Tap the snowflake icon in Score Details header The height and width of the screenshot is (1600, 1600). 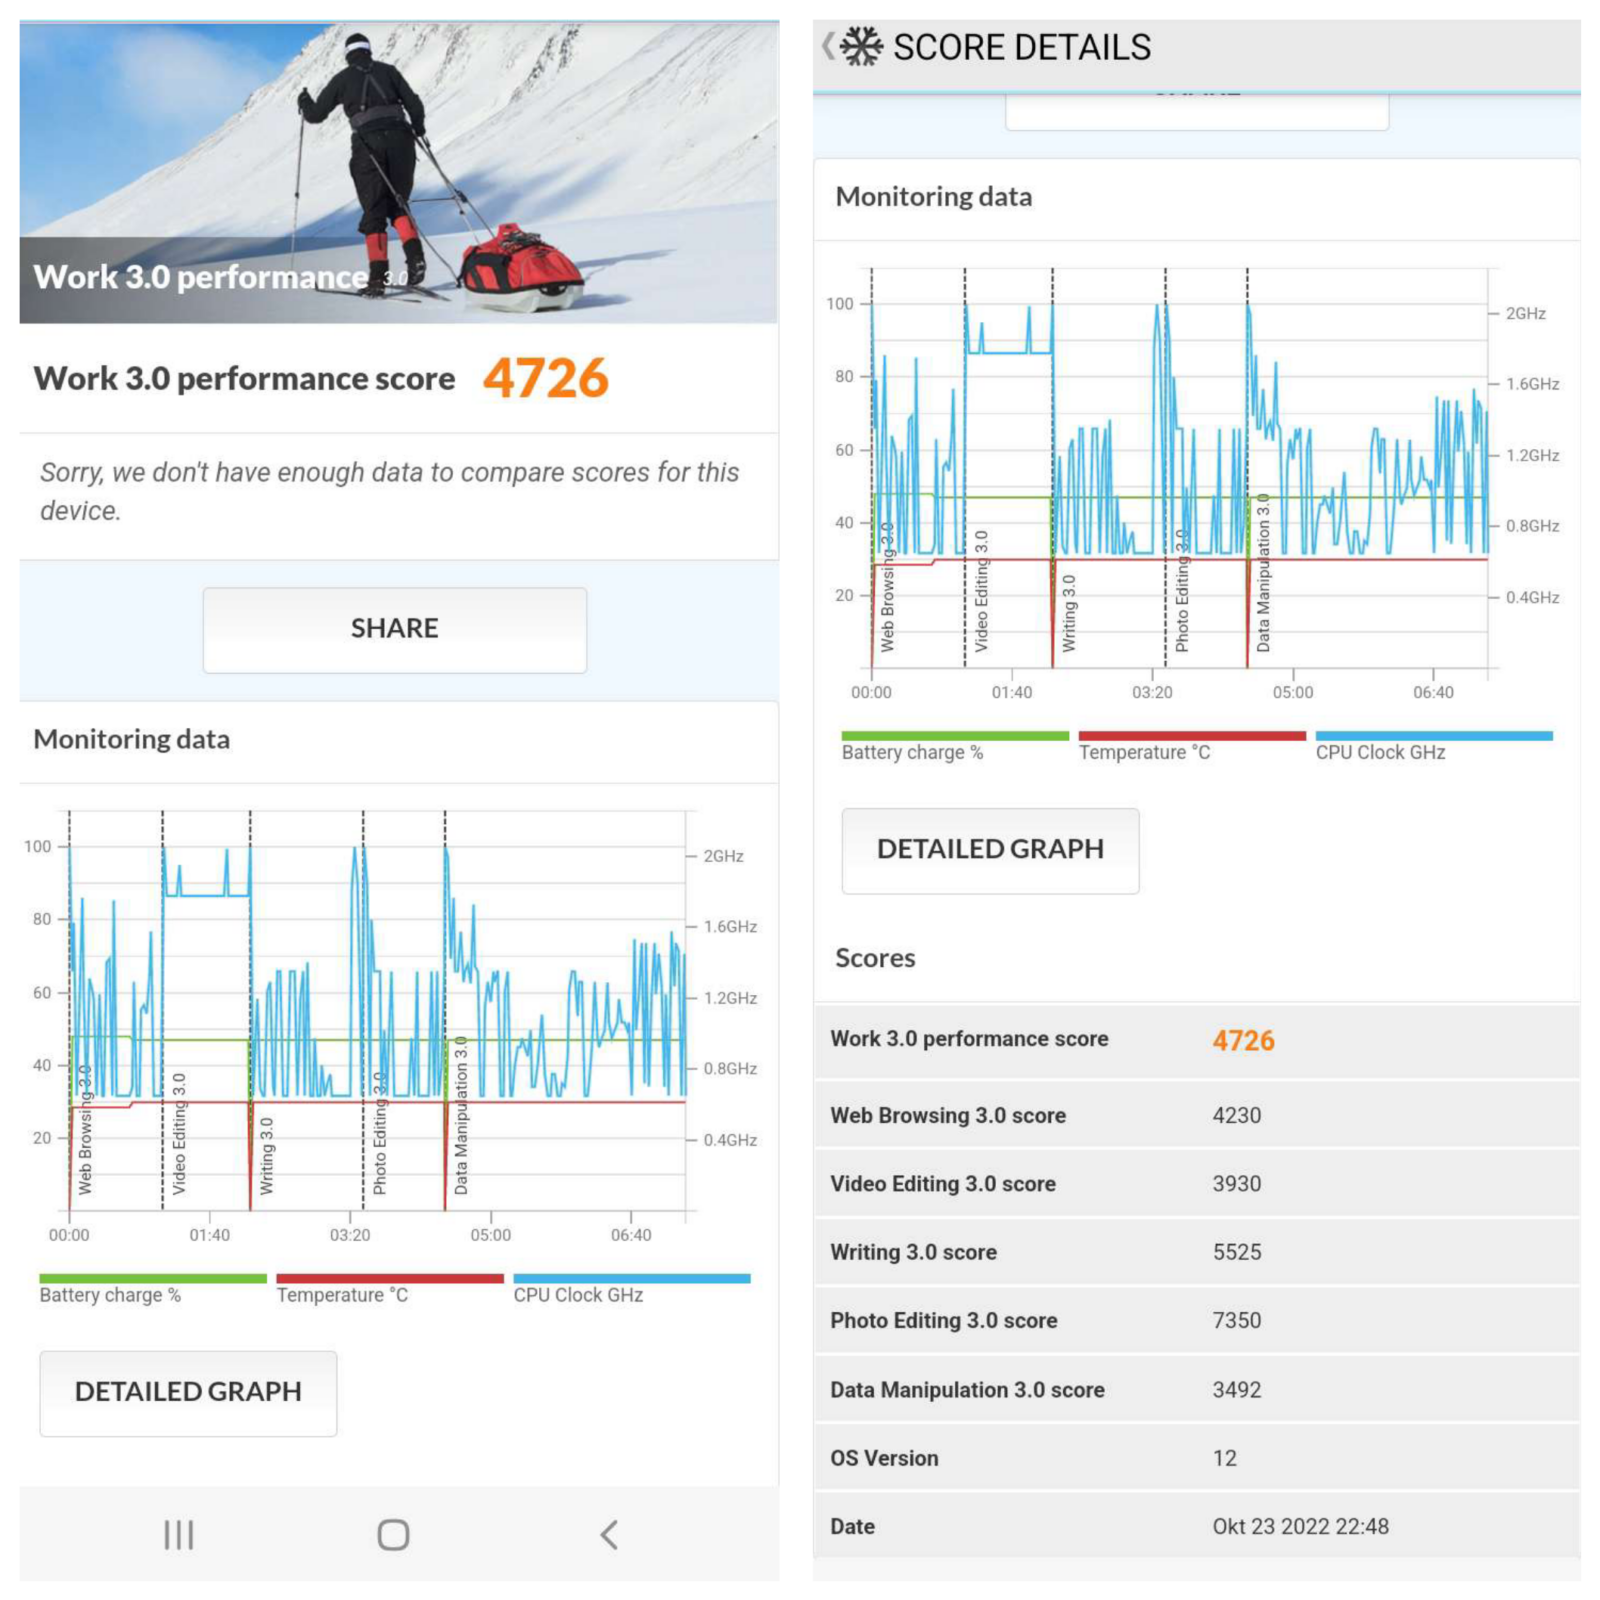861,47
